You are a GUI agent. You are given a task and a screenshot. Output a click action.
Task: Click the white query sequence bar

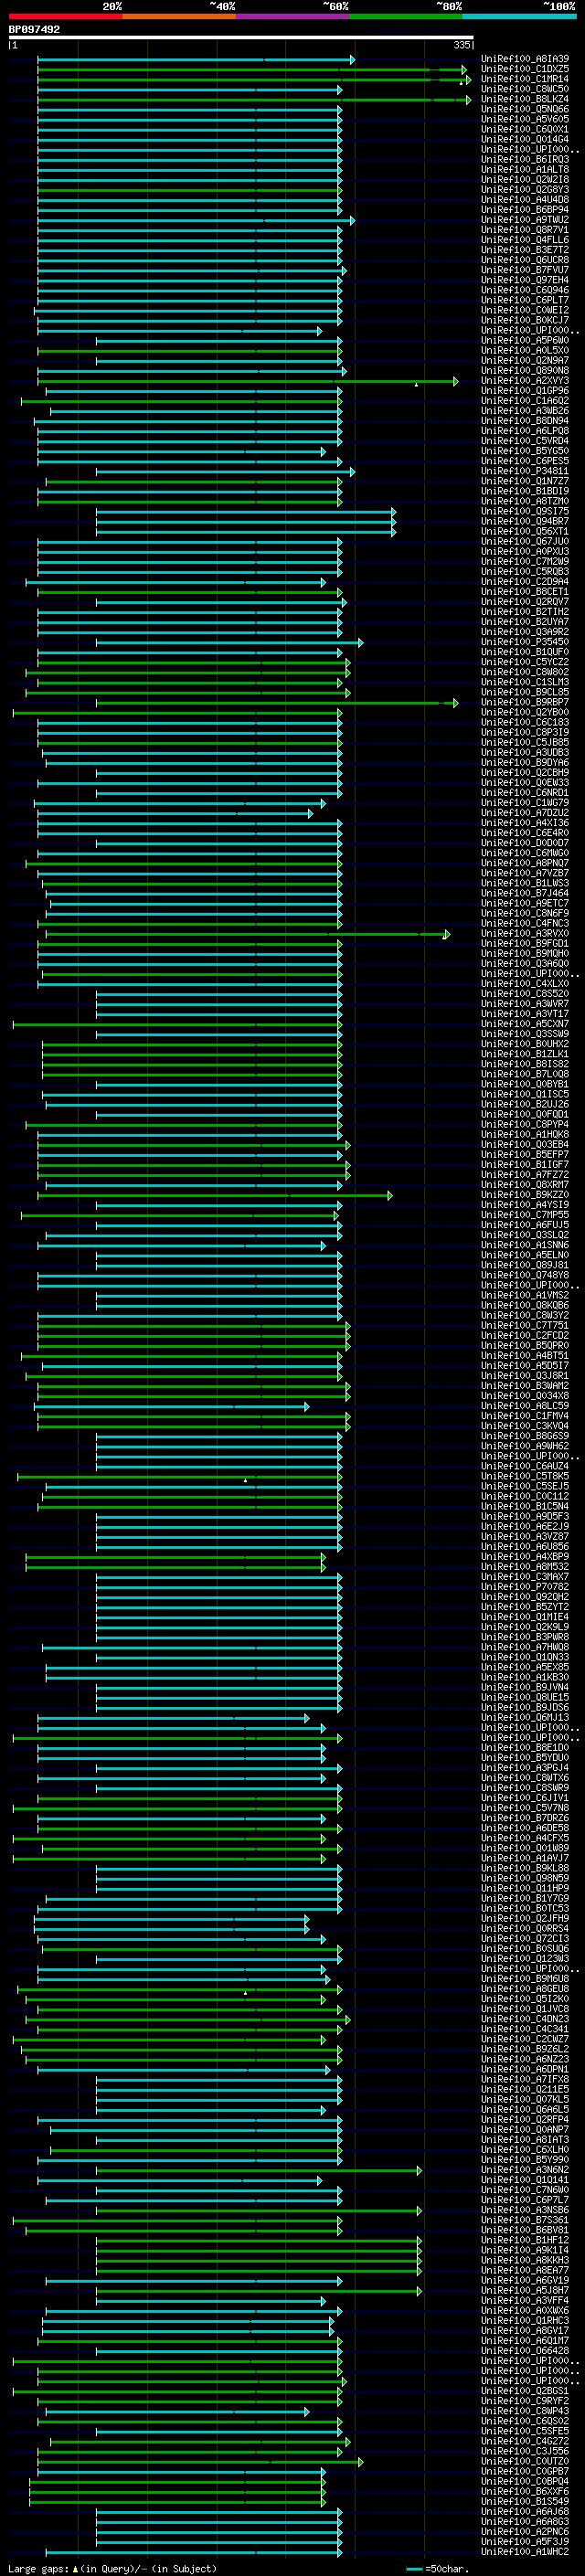[x=241, y=37]
